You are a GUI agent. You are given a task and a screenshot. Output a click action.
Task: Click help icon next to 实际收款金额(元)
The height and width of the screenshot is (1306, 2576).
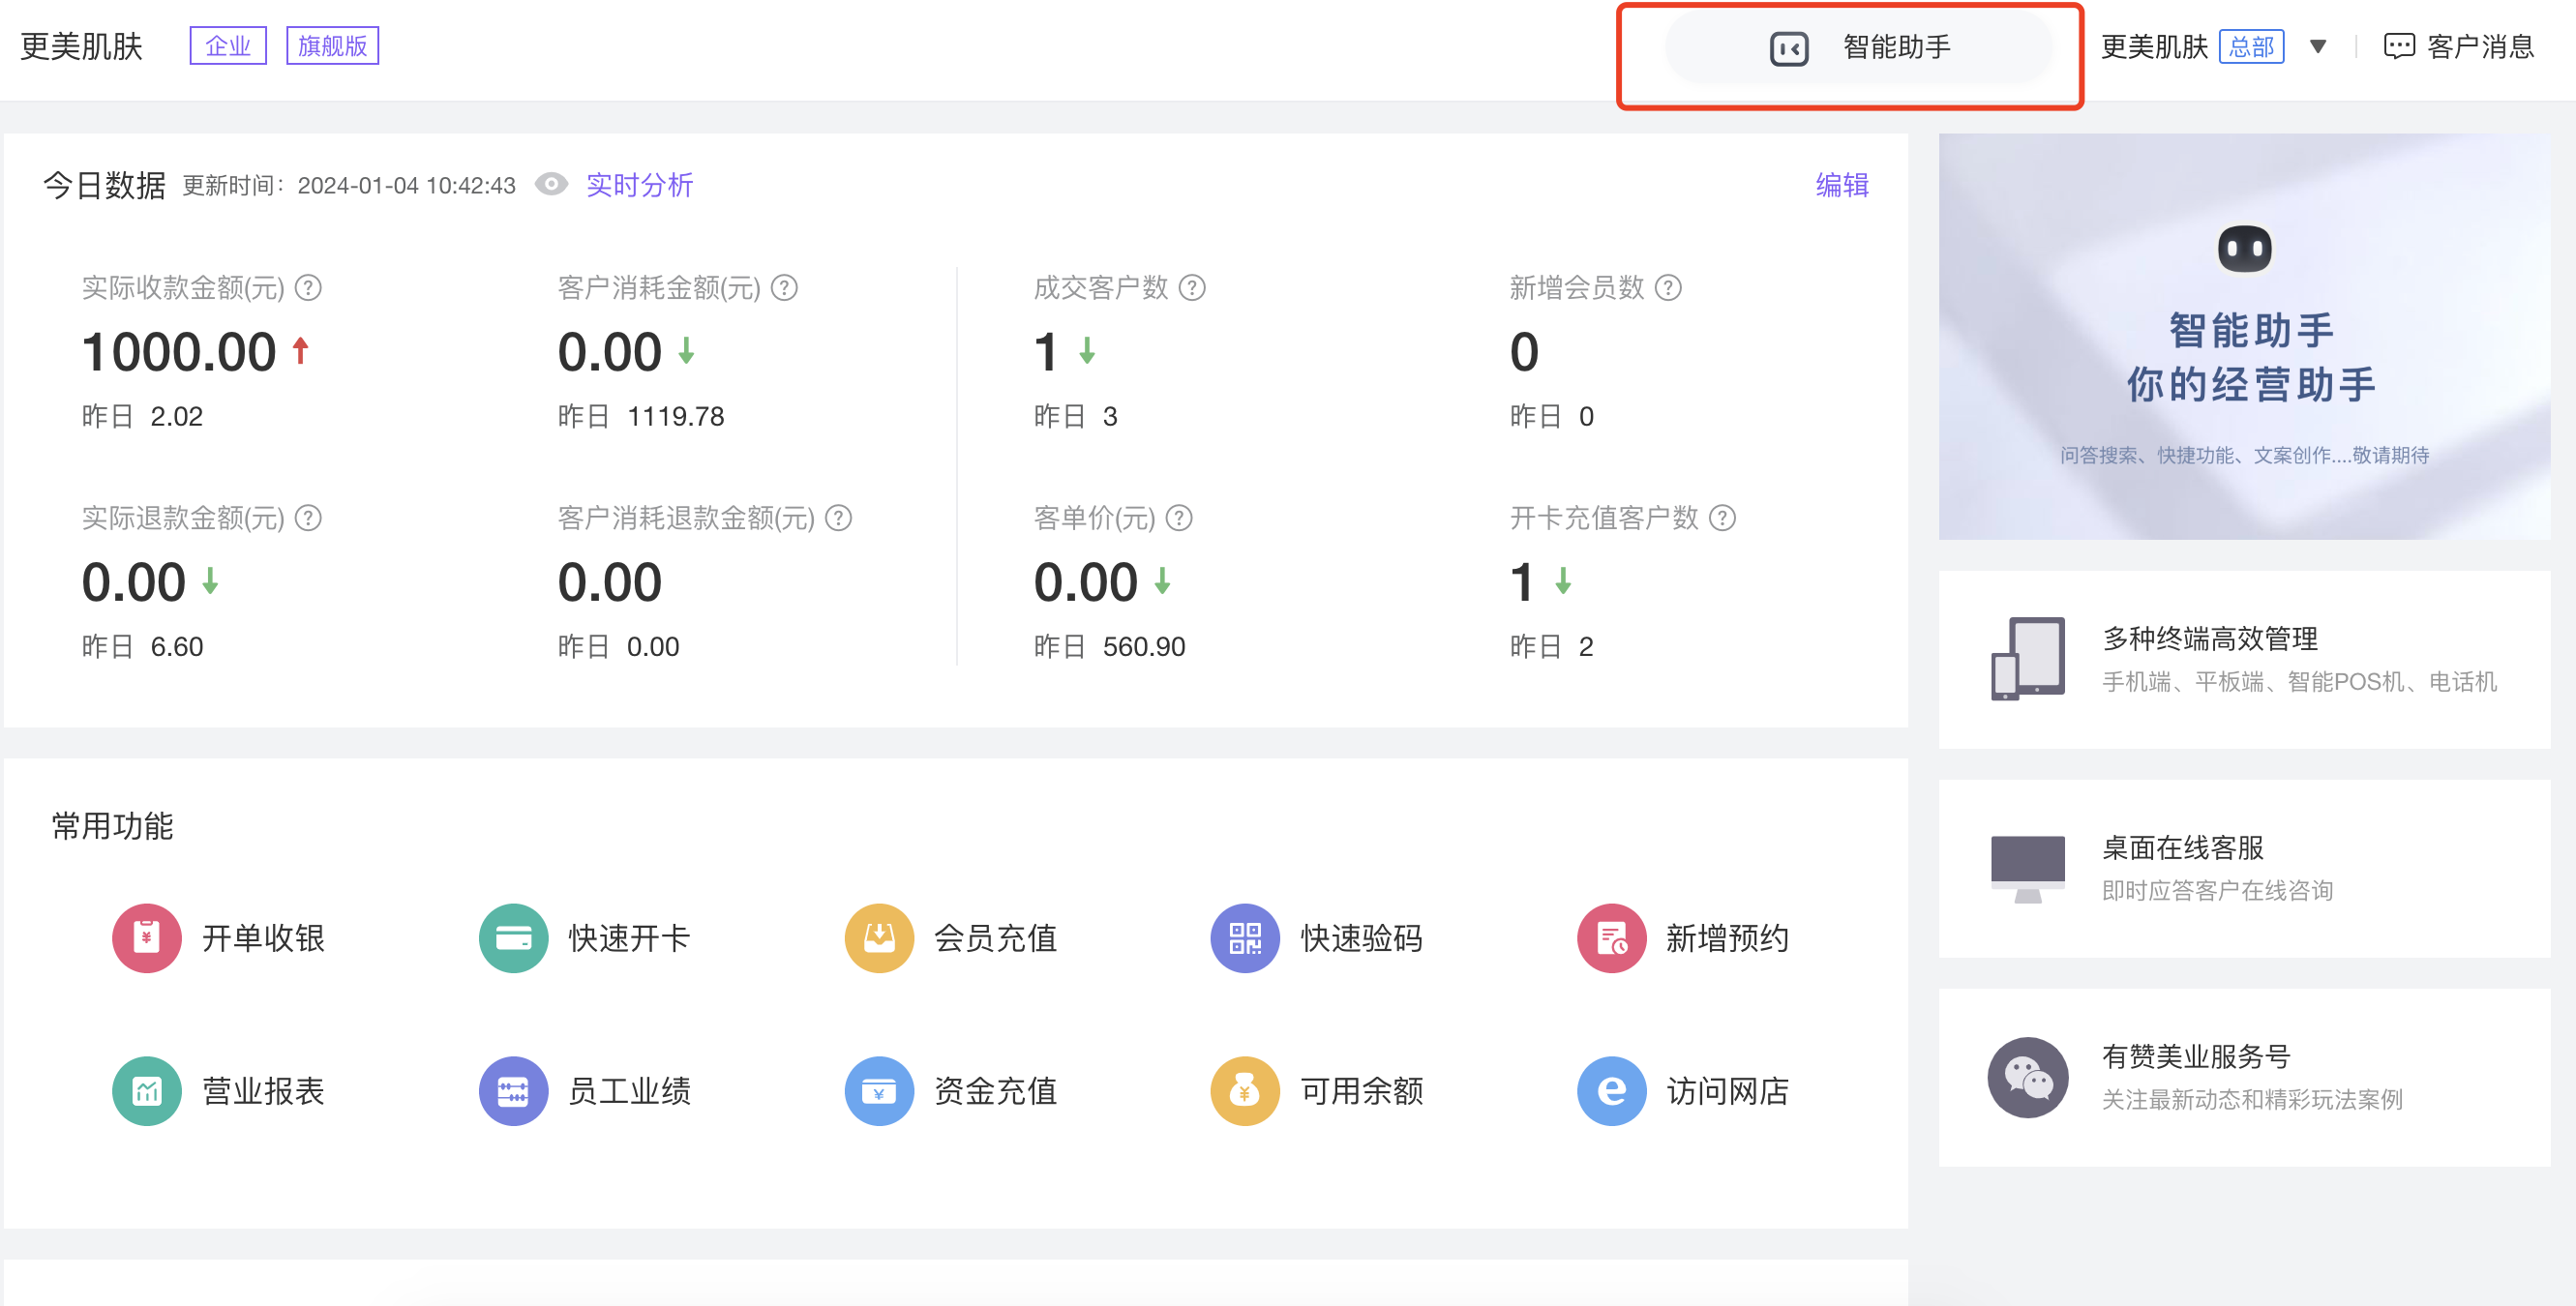pos(308,288)
